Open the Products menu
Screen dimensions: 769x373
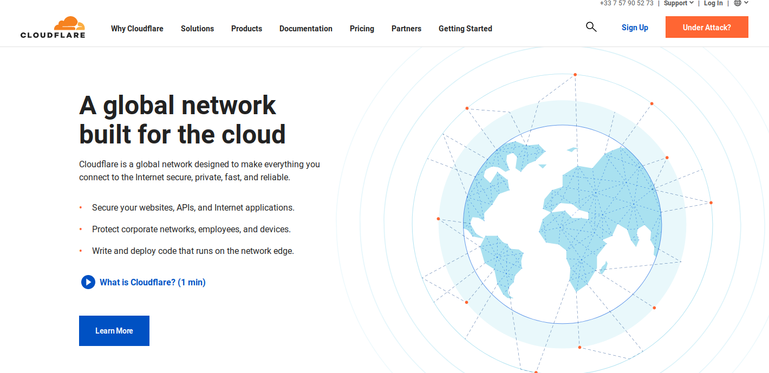pos(247,28)
